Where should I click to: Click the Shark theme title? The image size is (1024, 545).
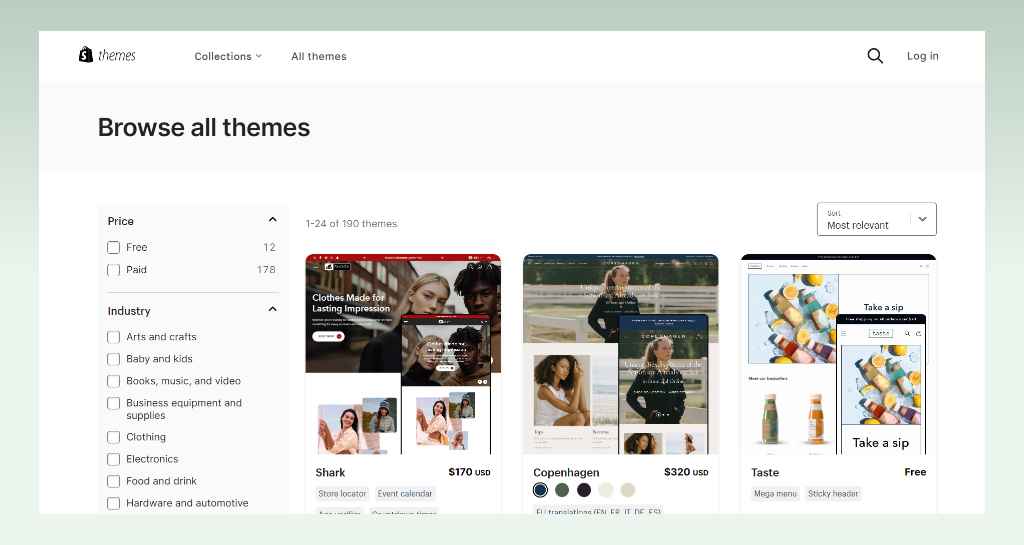pos(330,473)
